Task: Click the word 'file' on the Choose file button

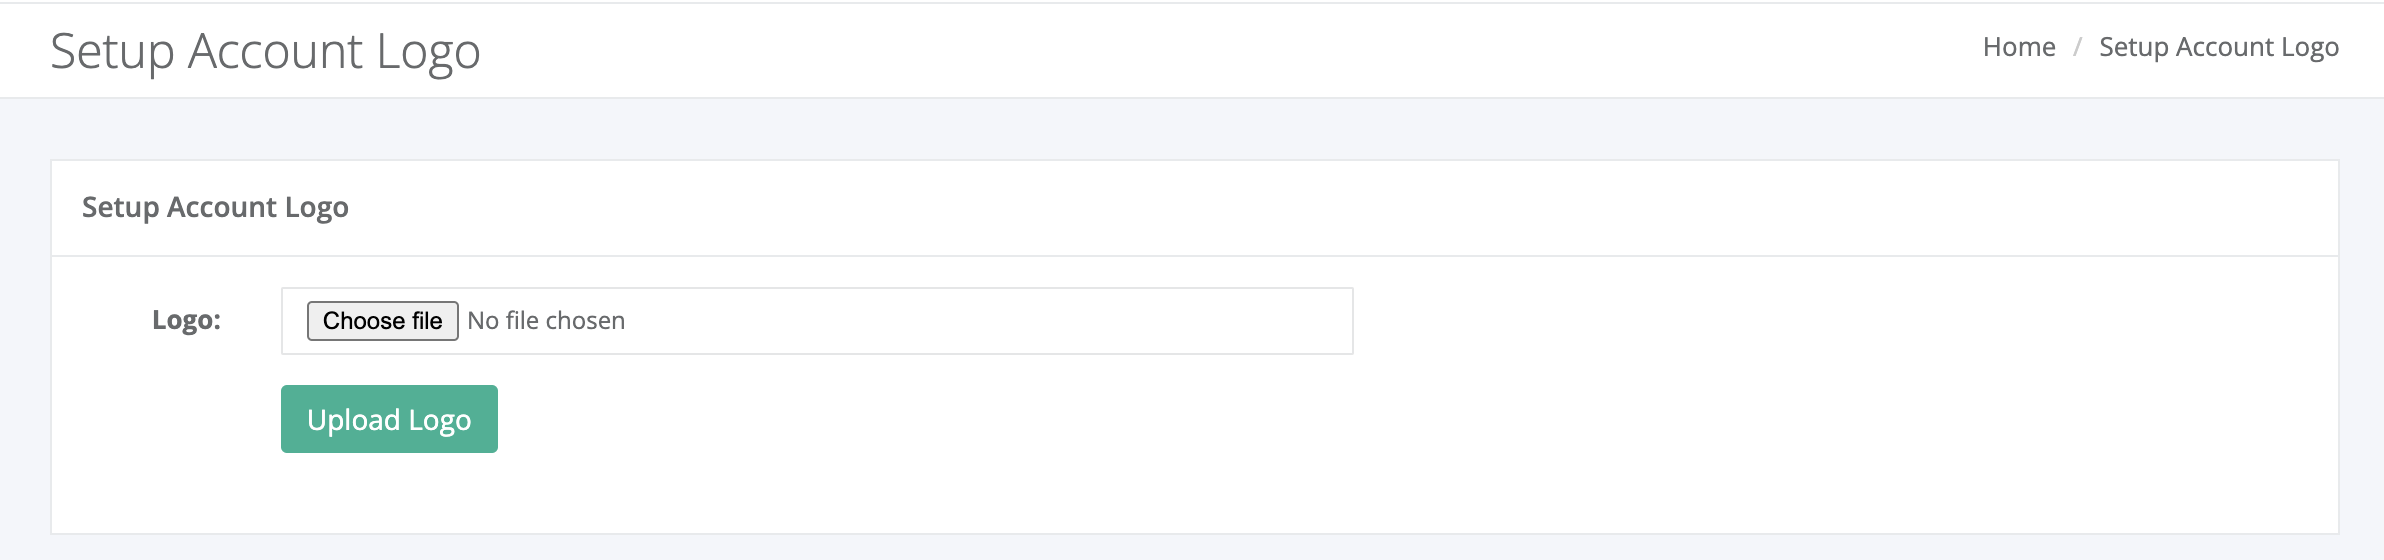Action: coord(427,321)
